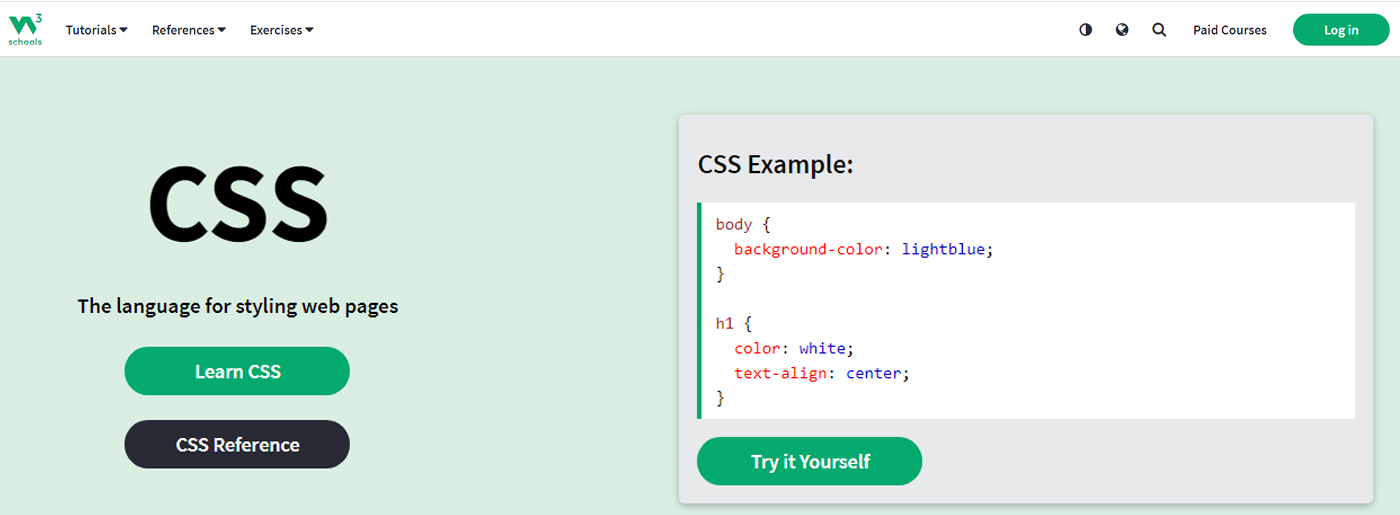Click the 'CSS Example:' heading
The image size is (1400, 515).
775,164
